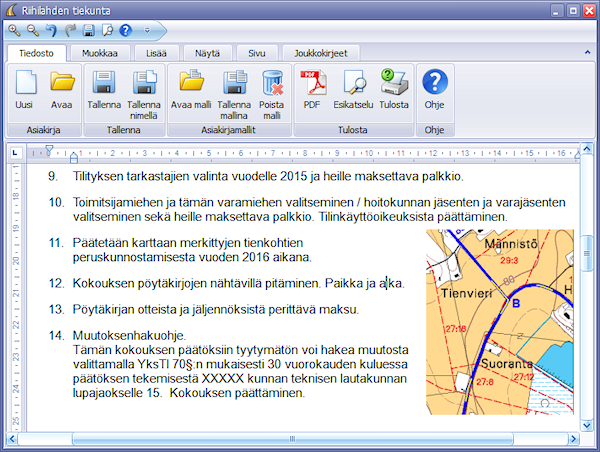Image resolution: width=600 pixels, height=452 pixels.
Task: Click the undo arrow in quick toolbar
Action: tap(51, 31)
